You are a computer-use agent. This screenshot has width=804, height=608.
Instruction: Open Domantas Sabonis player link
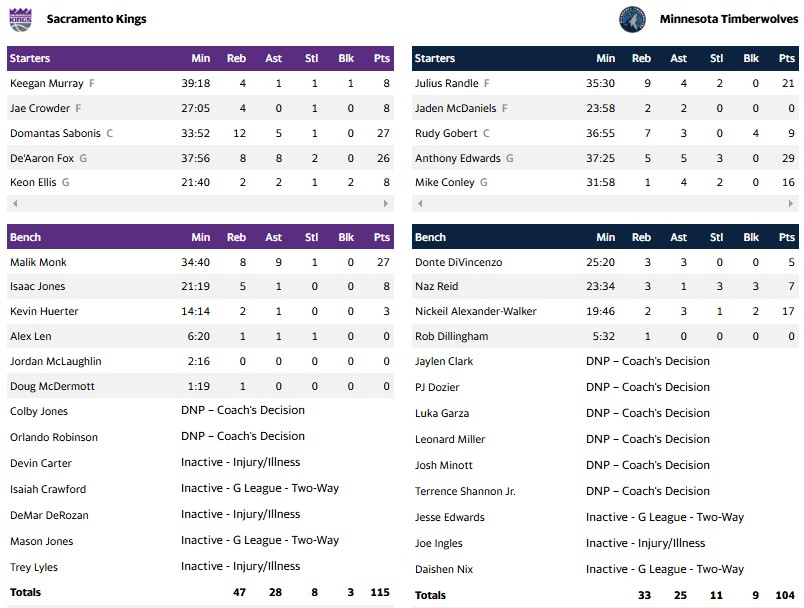click(x=55, y=133)
